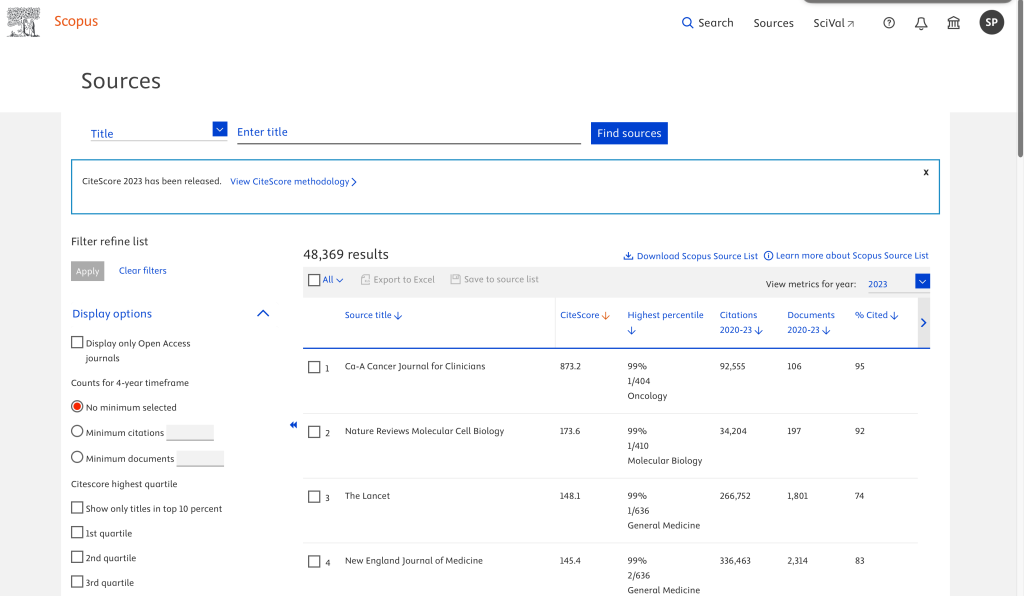Open Ca-A Cancer Journal for Clinicians
The height and width of the screenshot is (596, 1024).
(415, 366)
